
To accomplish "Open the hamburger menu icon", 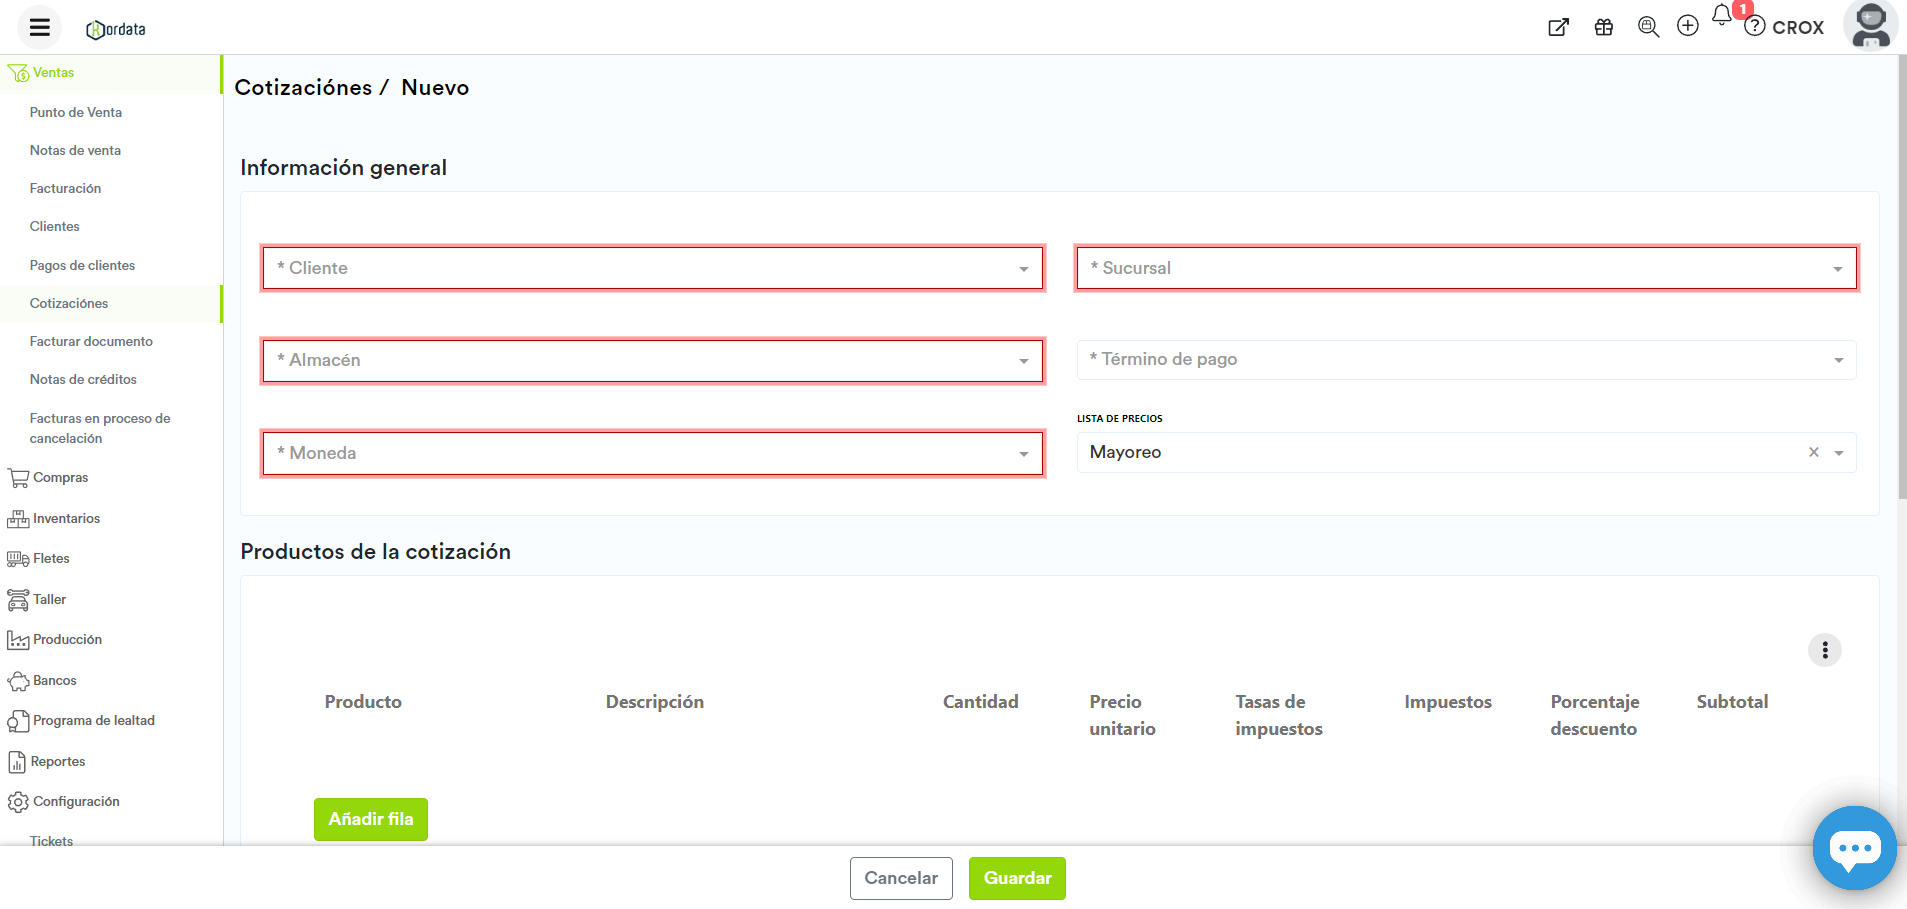I will [x=40, y=28].
